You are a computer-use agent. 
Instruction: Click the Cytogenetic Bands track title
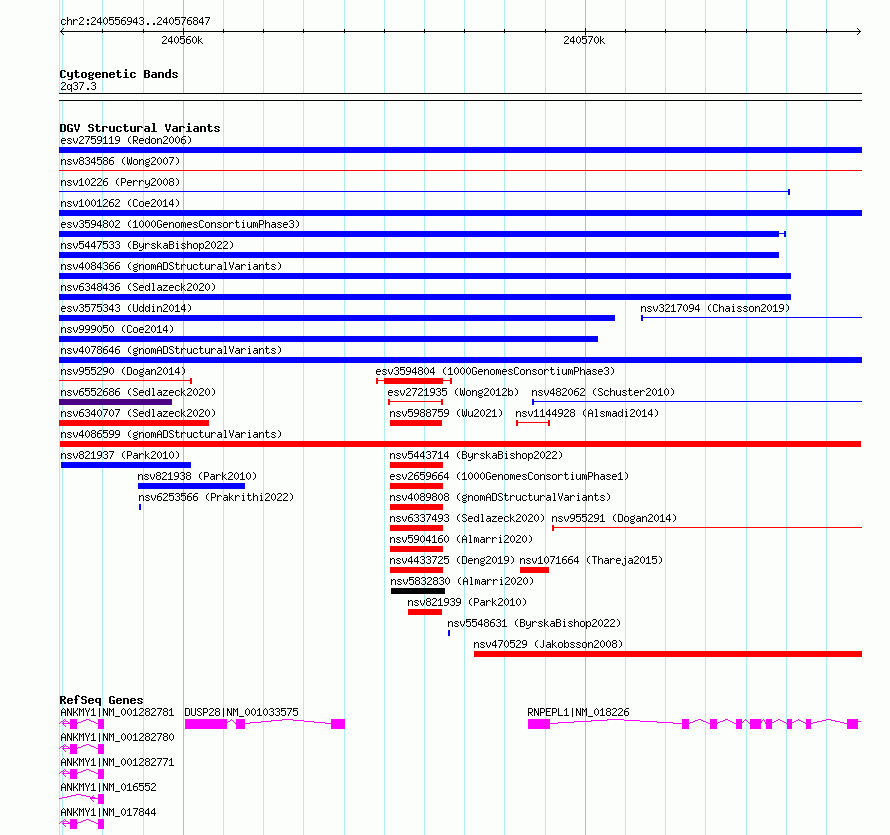click(119, 74)
